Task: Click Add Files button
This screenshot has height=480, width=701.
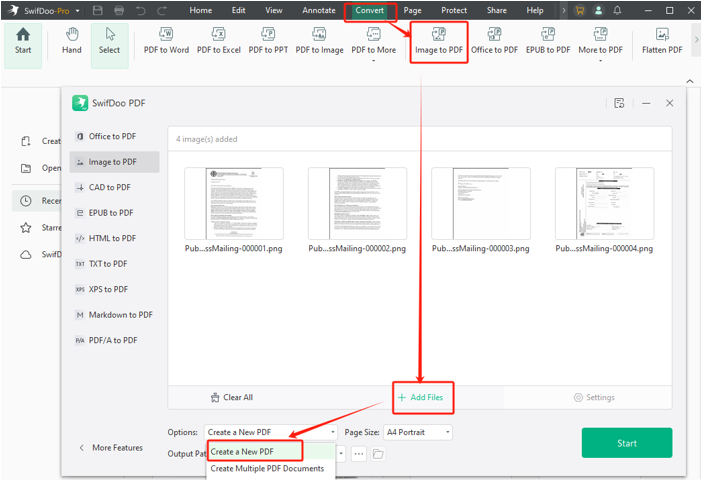Action: [x=421, y=397]
